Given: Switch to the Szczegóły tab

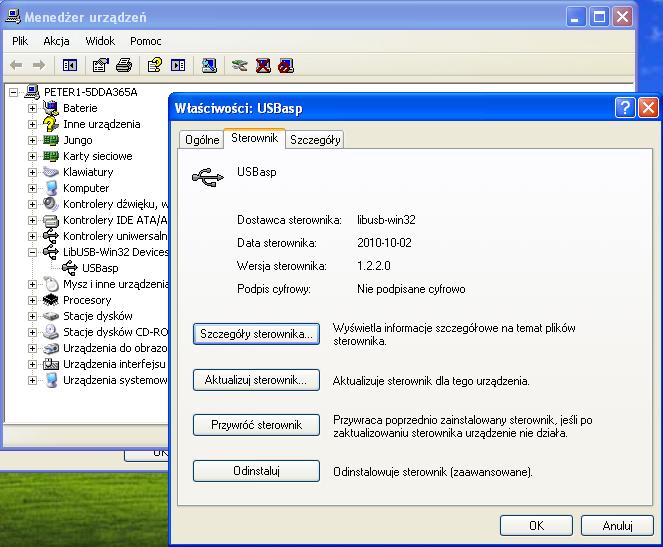Looking at the screenshot, I should click(x=315, y=140).
